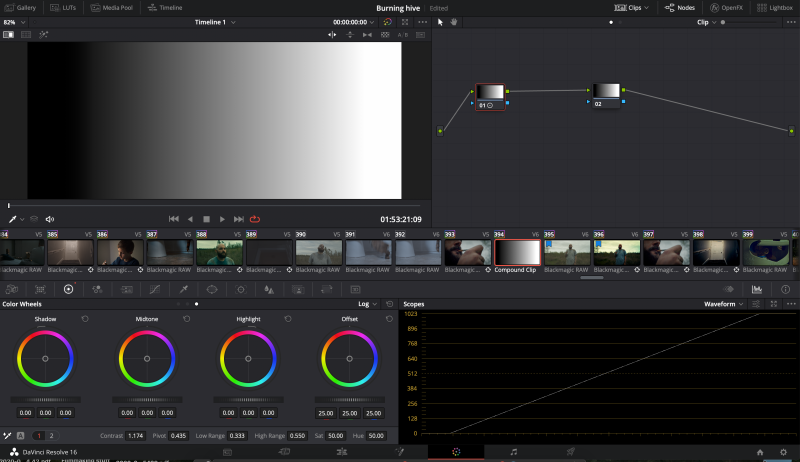
Task: Click the stop playback button
Action: (x=206, y=219)
